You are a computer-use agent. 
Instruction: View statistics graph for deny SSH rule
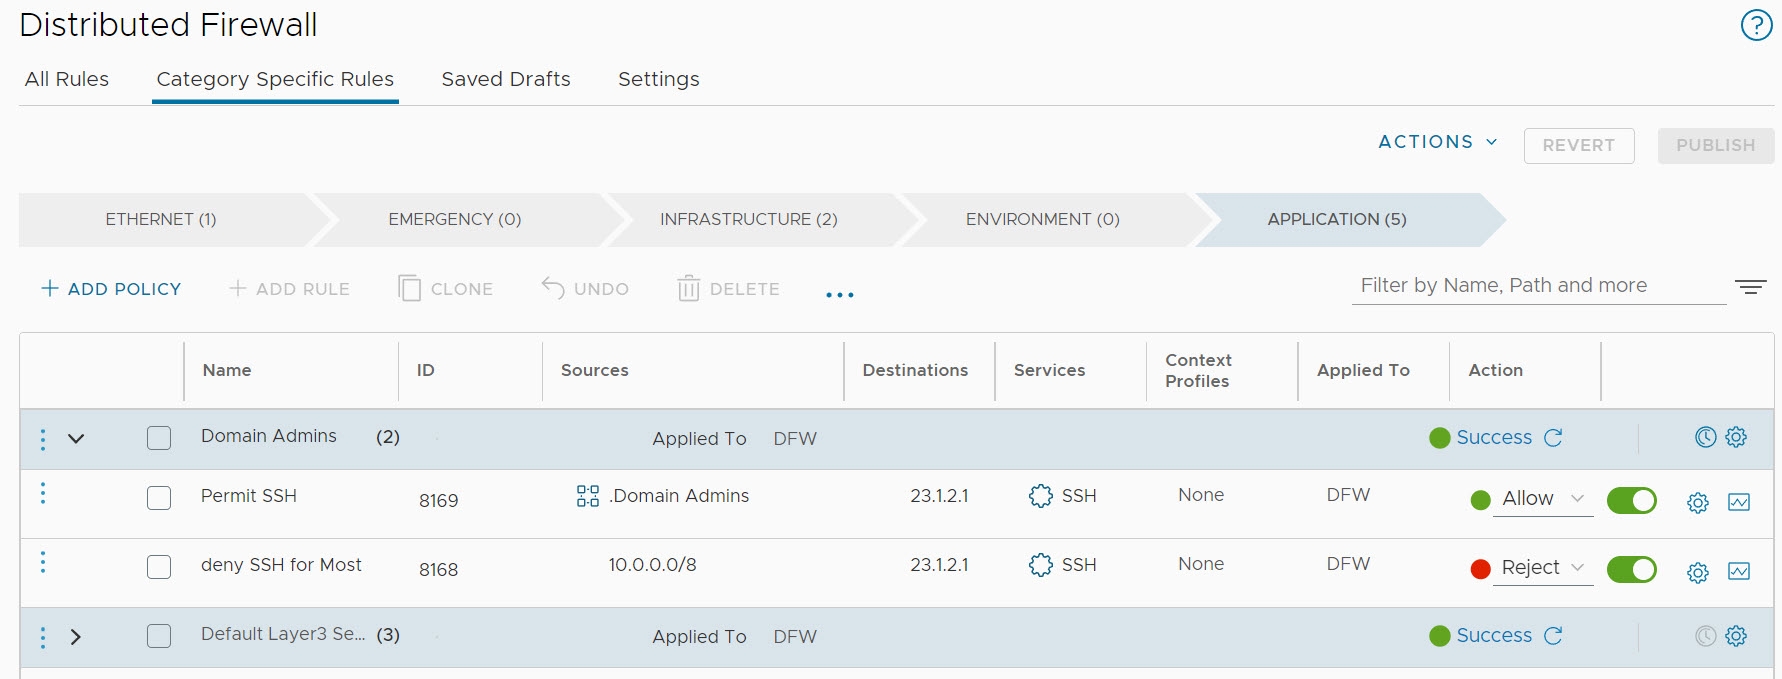[1739, 571]
